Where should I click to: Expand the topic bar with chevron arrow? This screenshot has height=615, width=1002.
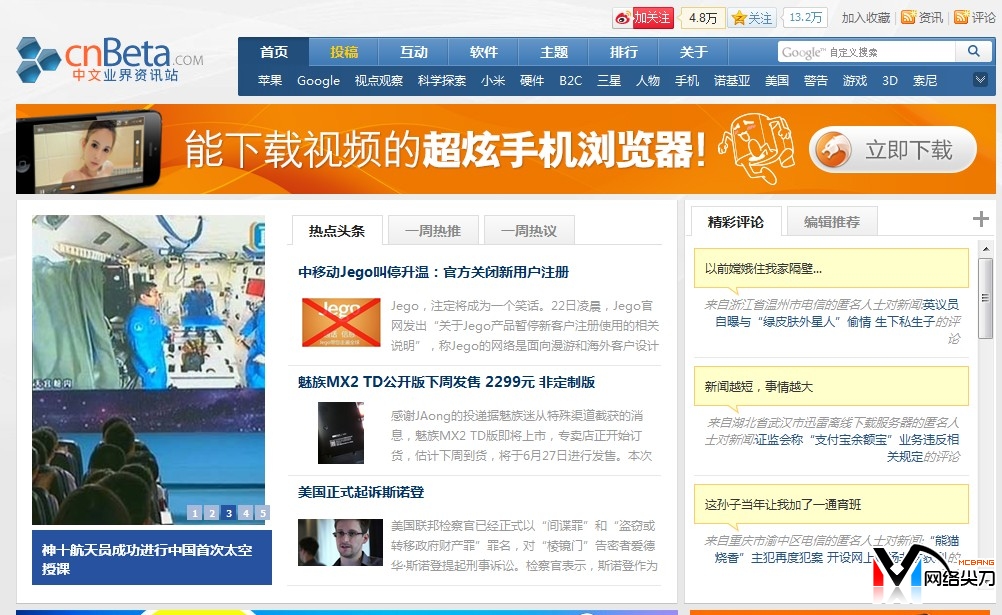pos(980,80)
